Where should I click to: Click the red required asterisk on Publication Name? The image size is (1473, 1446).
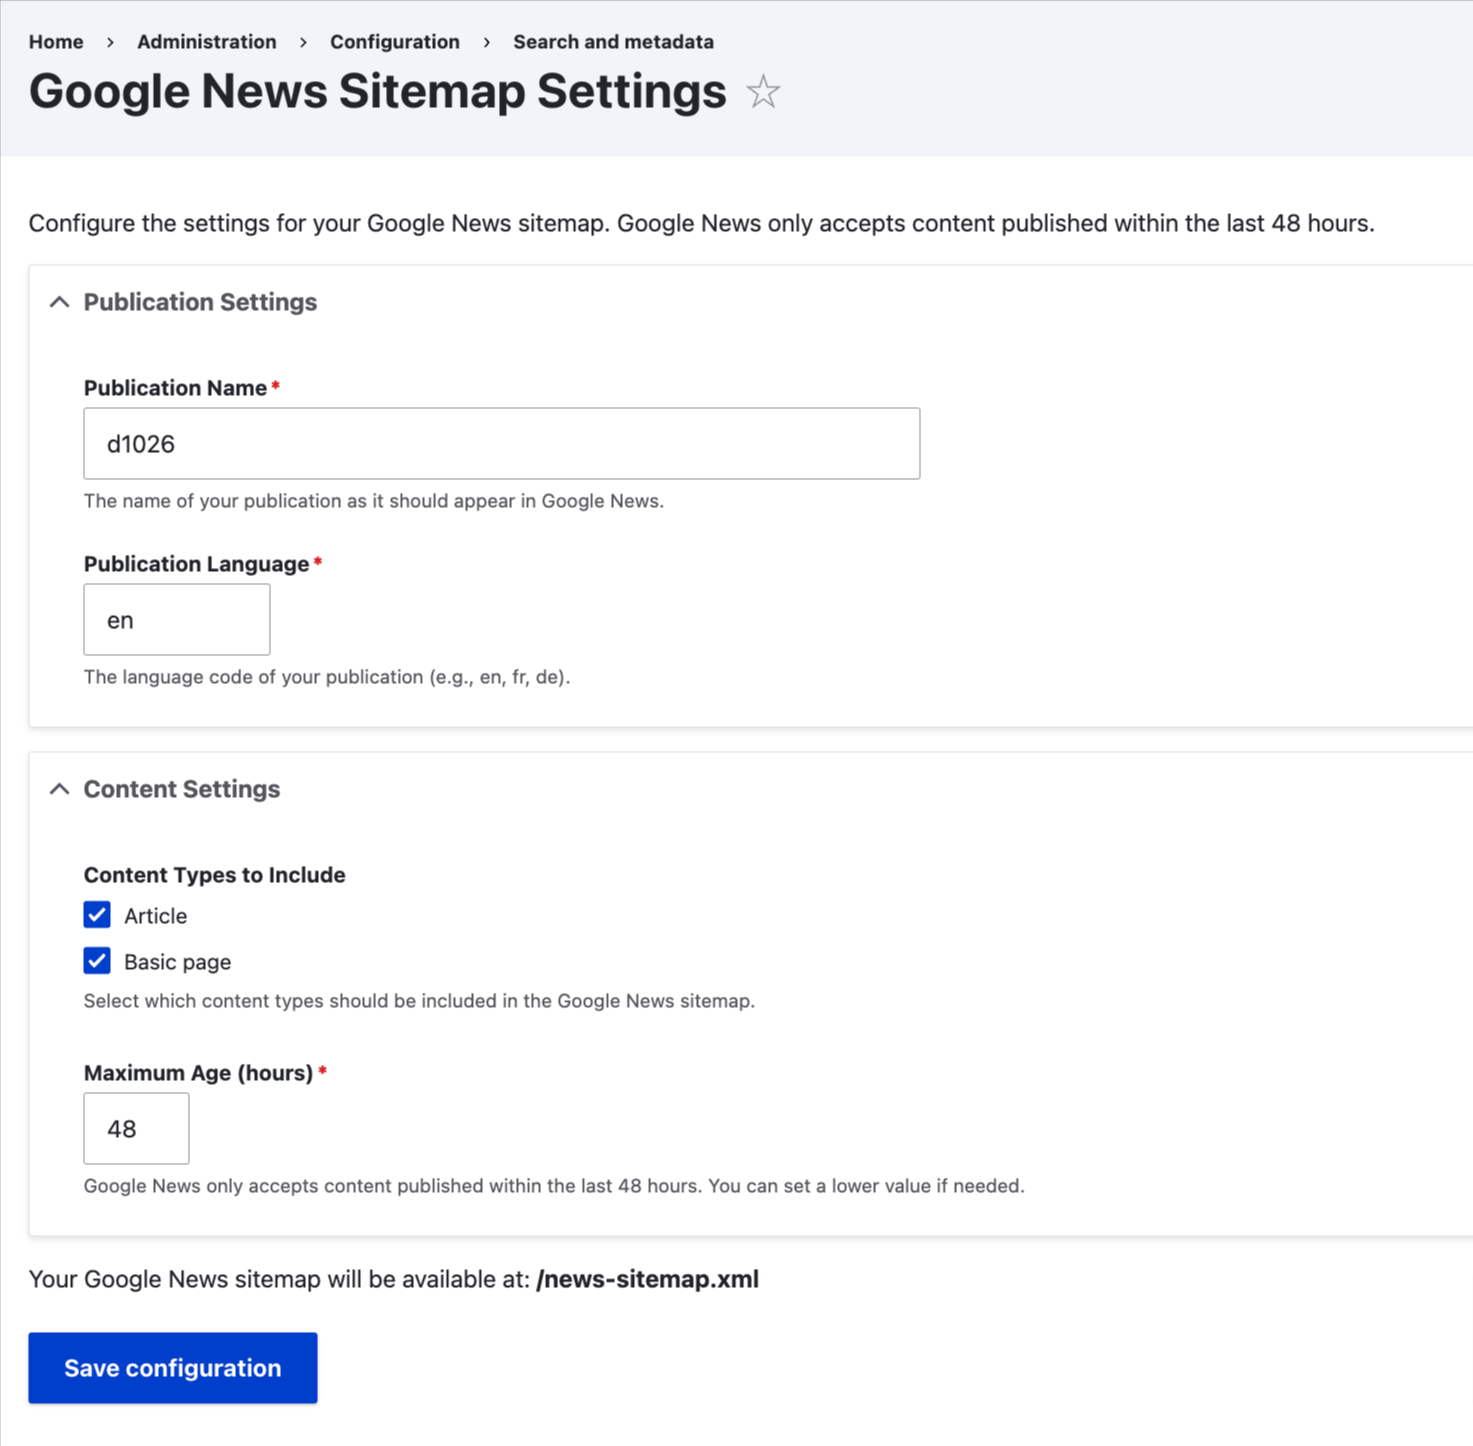(275, 385)
